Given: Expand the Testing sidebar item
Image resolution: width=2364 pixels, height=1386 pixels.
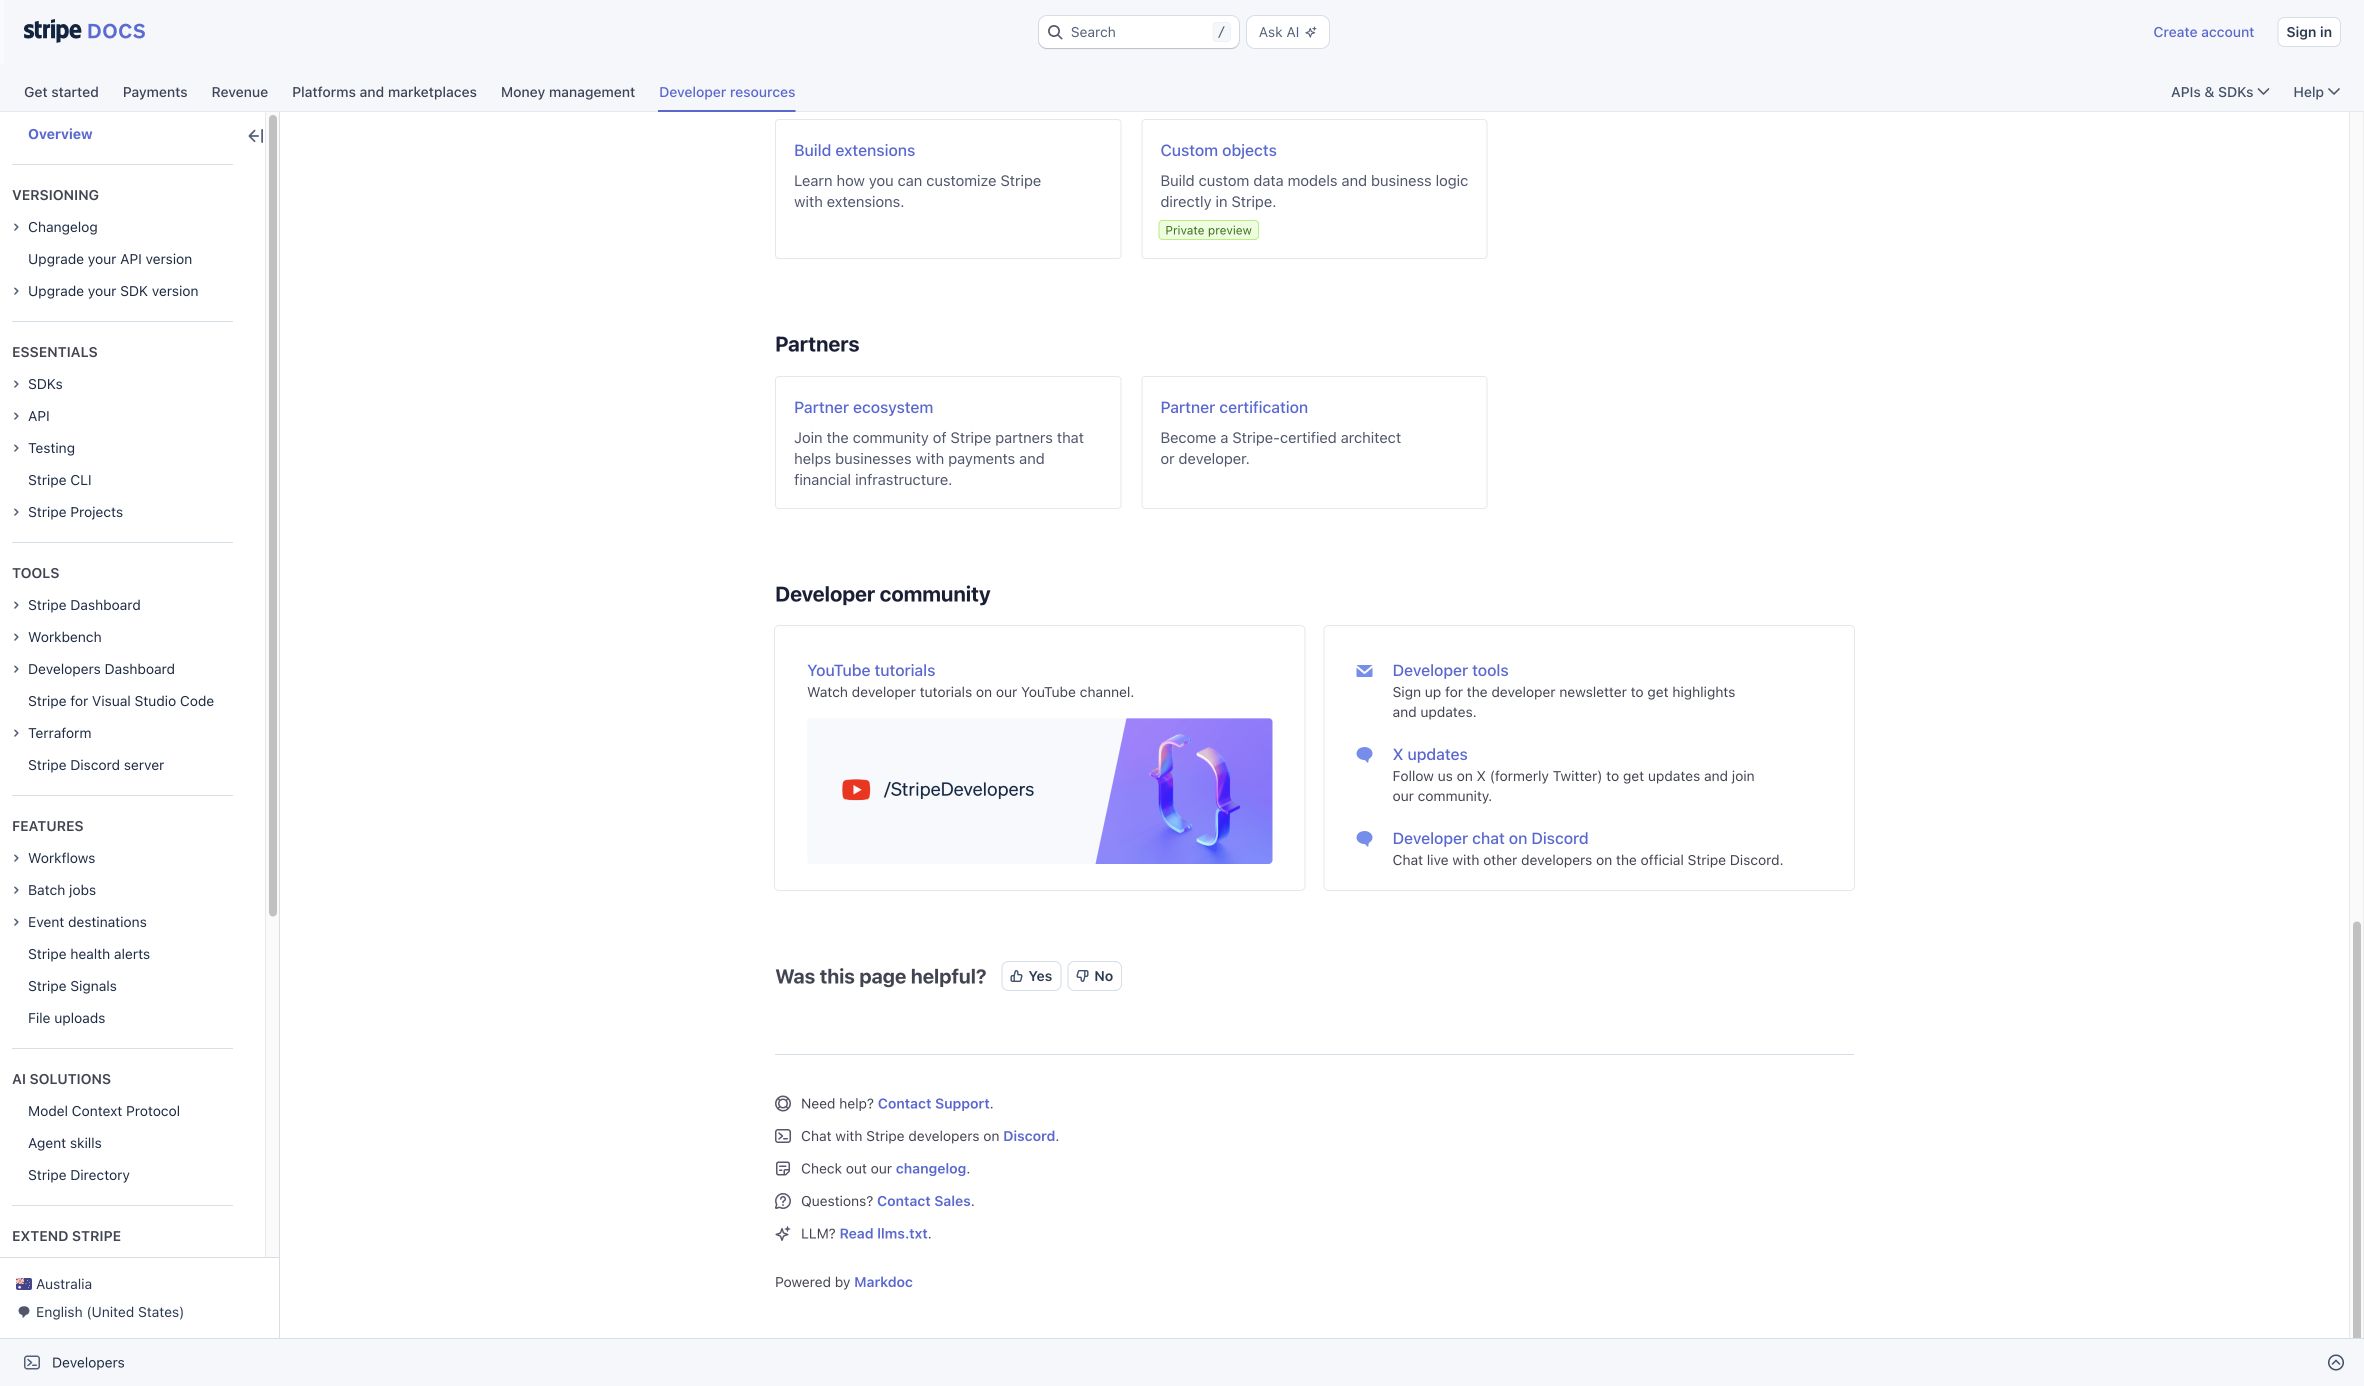Looking at the screenshot, I should 16,448.
